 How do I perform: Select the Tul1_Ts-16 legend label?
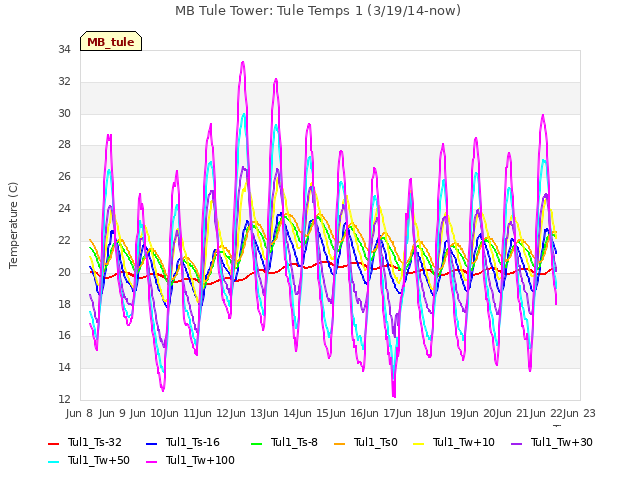193,442
